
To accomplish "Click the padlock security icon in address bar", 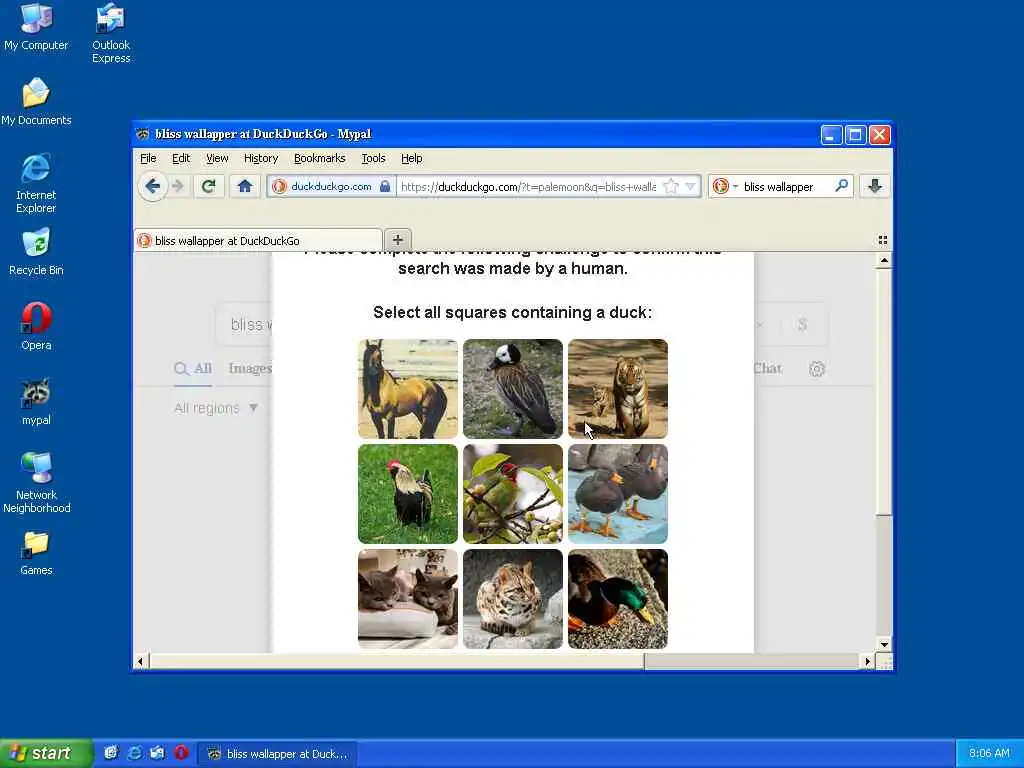I will (x=385, y=187).
